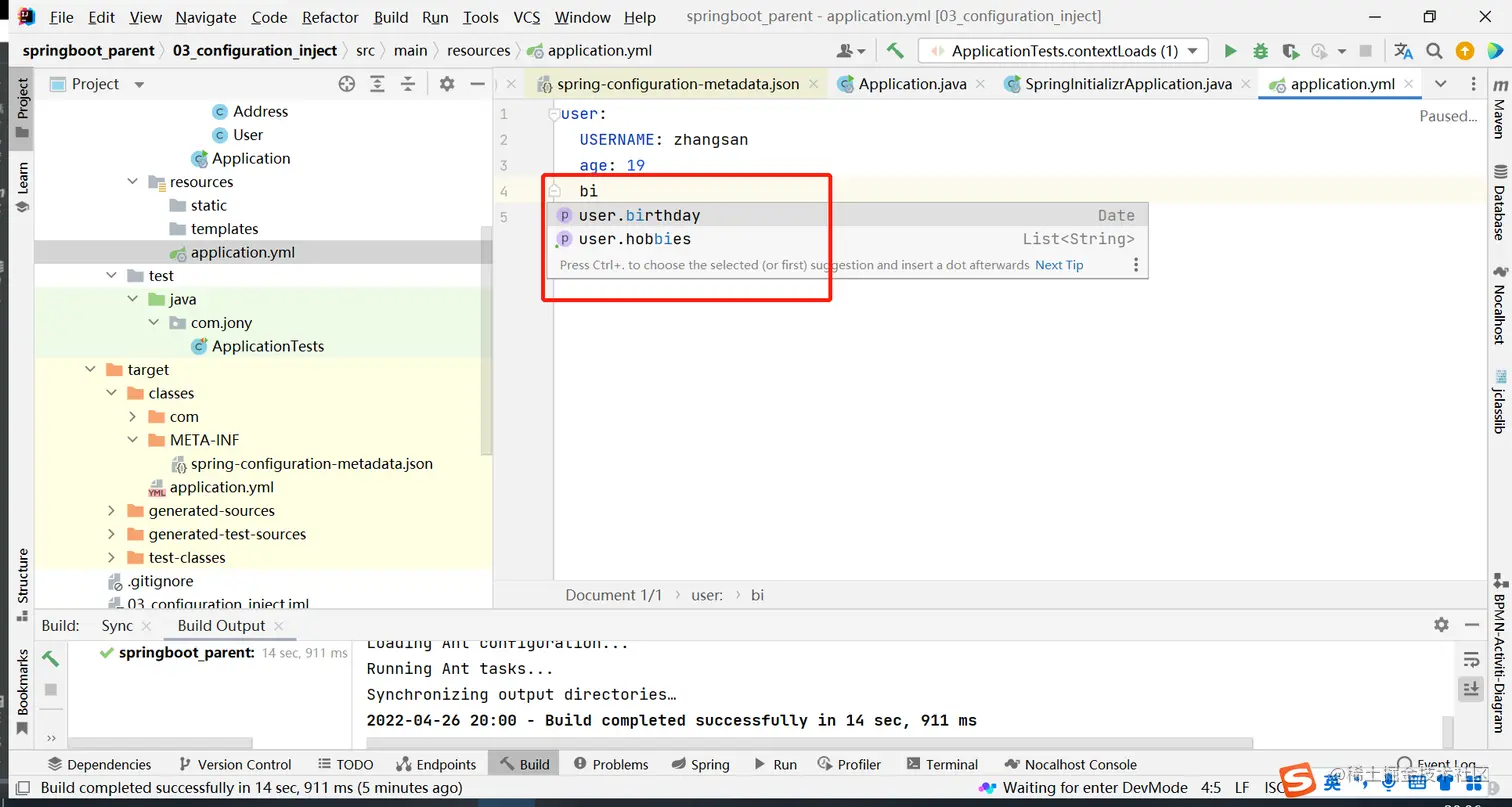The image size is (1512, 807).
Task: Start debugging with the bug icon
Action: click(x=1260, y=51)
